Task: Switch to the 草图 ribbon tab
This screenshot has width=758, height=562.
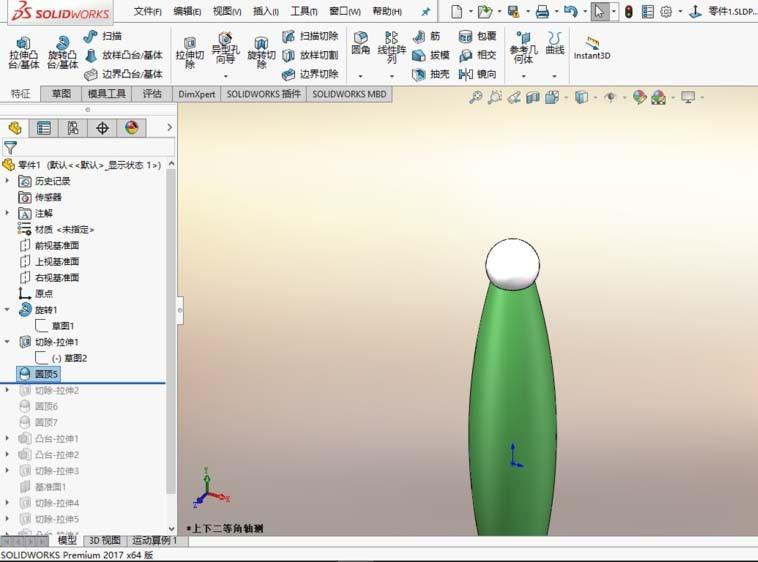Action: click(x=61, y=94)
